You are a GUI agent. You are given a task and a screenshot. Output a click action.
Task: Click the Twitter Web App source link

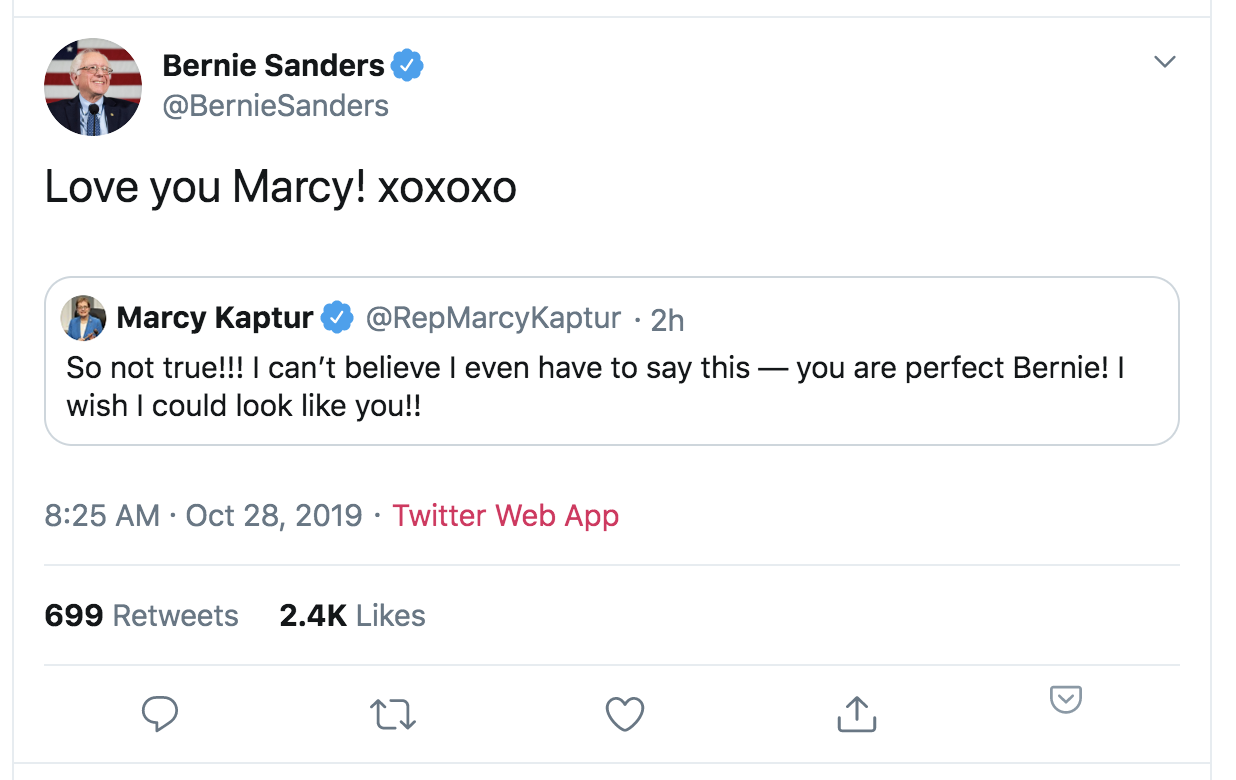click(x=505, y=515)
